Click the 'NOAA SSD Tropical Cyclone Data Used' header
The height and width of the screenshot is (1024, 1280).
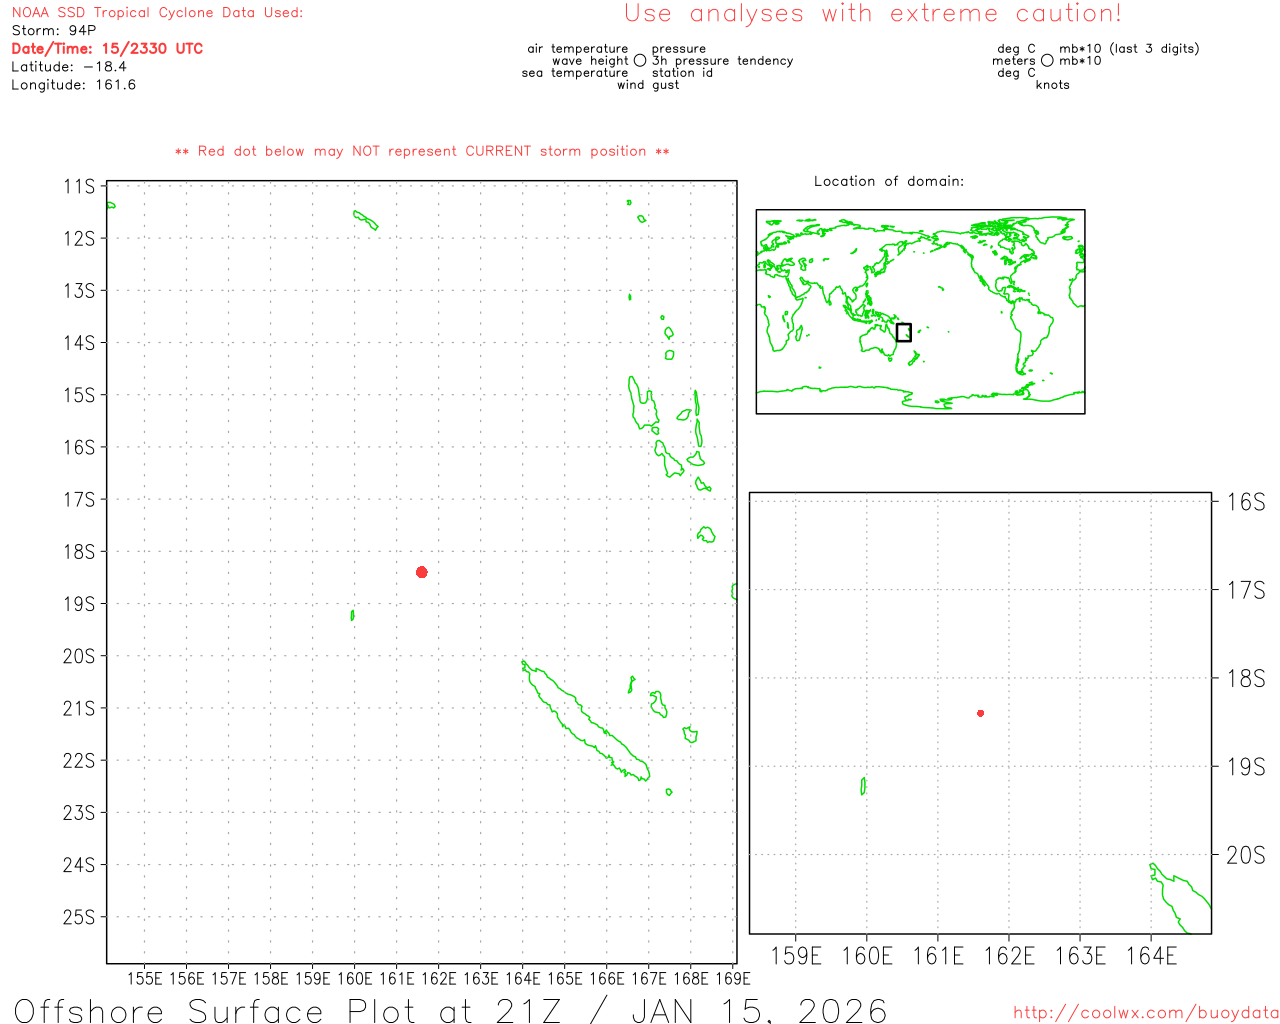(x=157, y=13)
